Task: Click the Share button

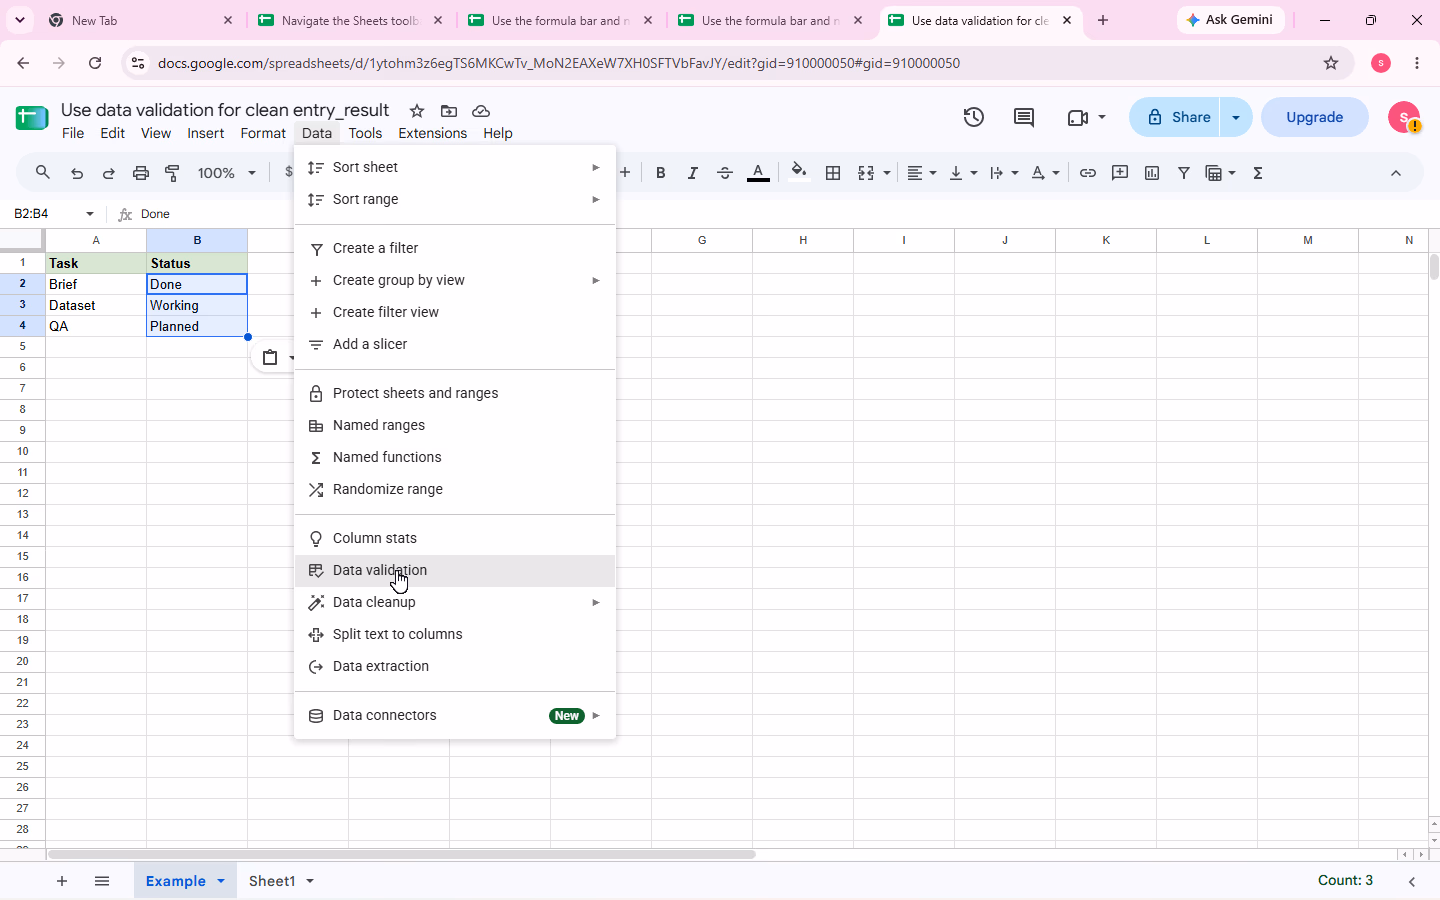Action: coord(1176,117)
